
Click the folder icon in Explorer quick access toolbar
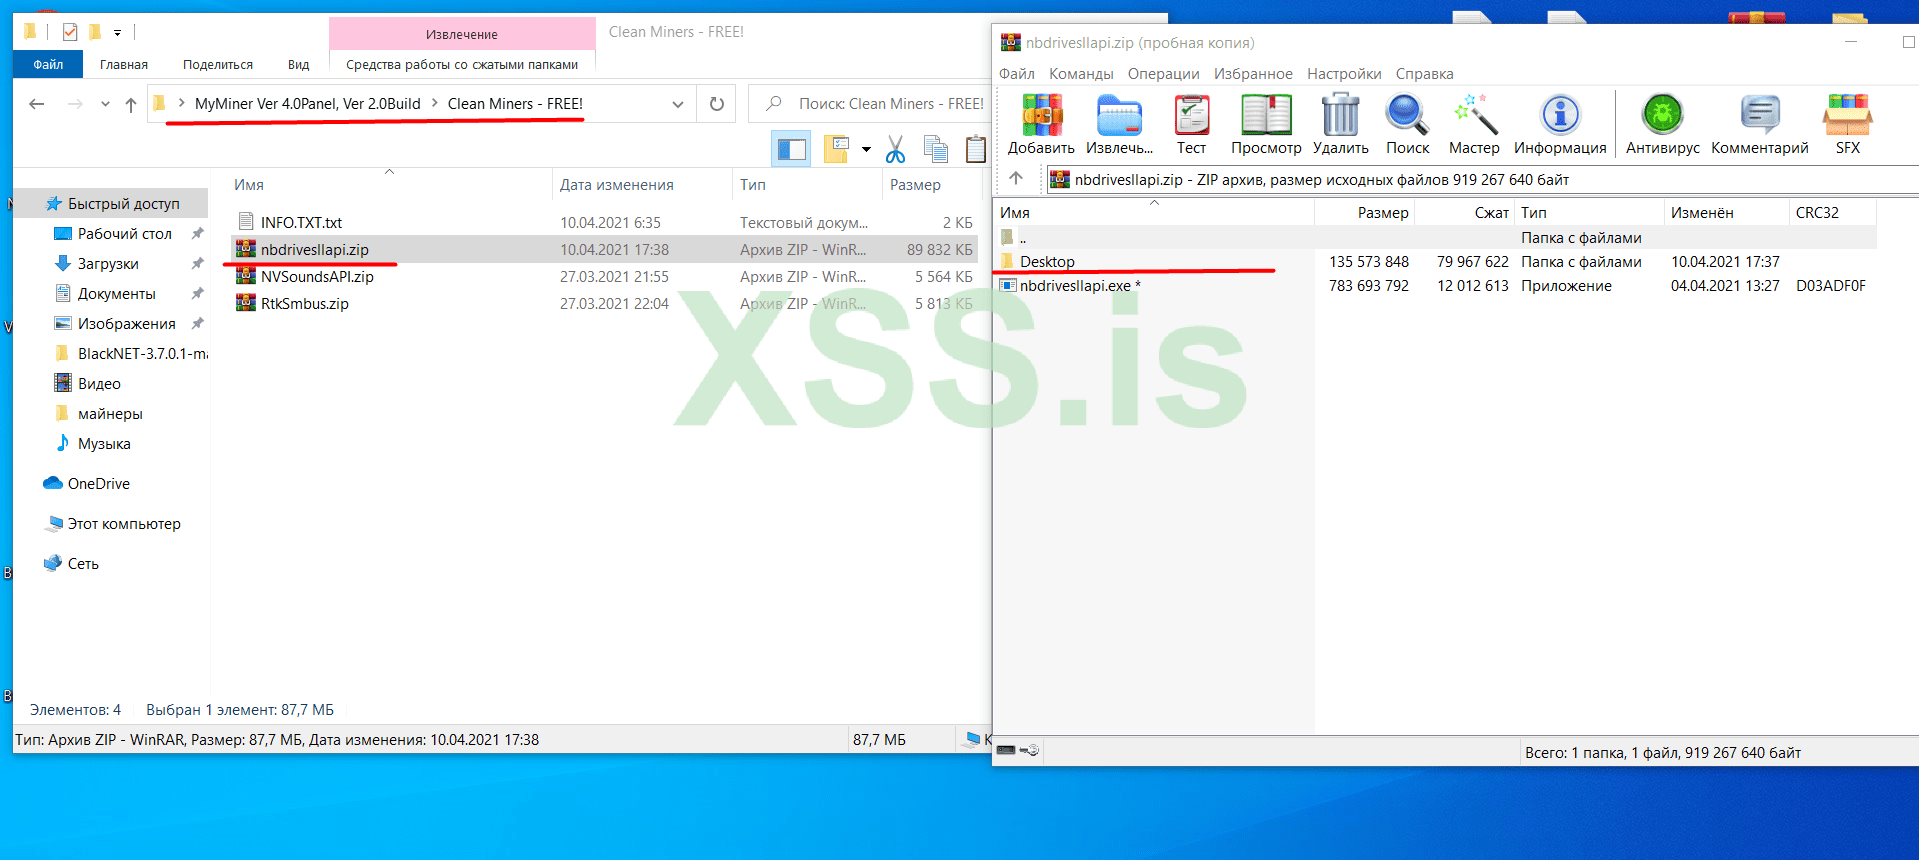pyautogui.click(x=95, y=32)
